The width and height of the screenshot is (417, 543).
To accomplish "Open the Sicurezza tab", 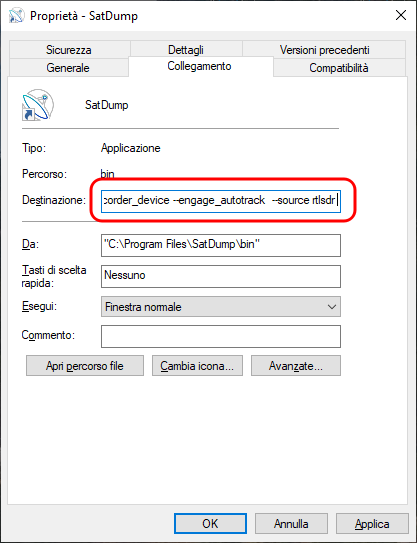I will (x=69, y=50).
